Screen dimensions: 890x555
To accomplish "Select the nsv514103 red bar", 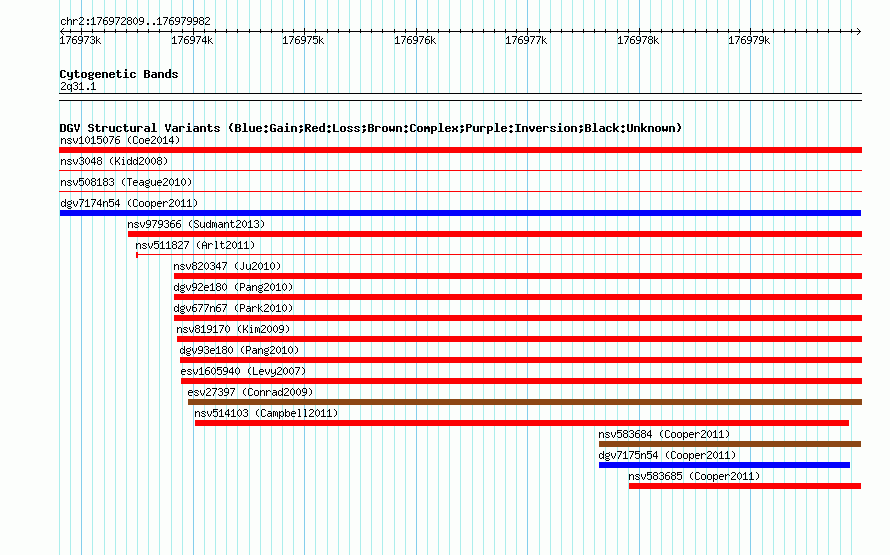I will pos(522,423).
